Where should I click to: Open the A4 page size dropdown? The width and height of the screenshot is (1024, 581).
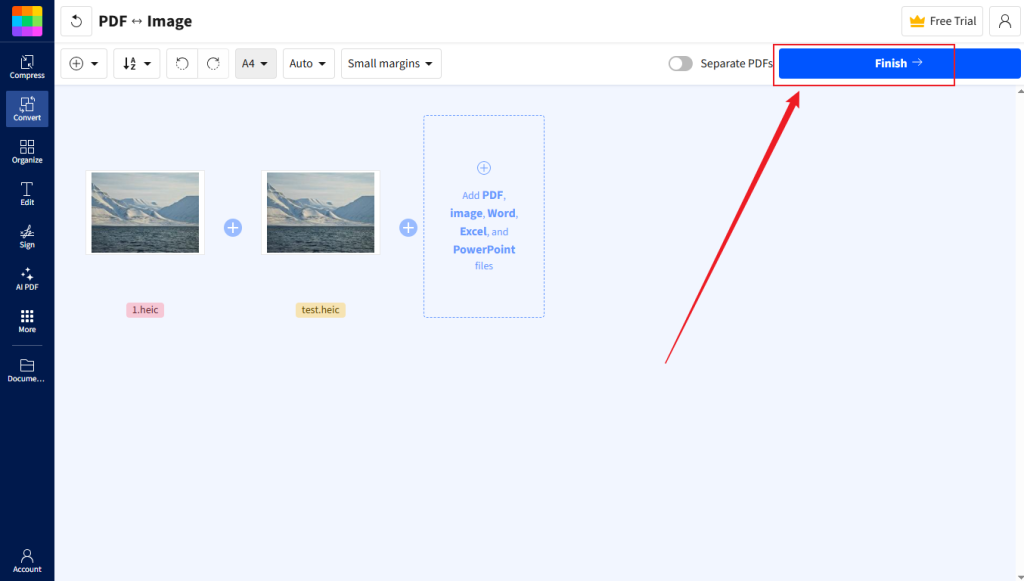tap(256, 62)
